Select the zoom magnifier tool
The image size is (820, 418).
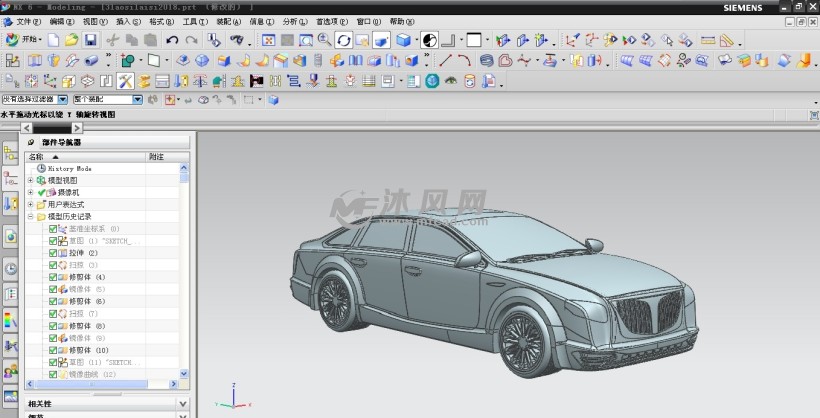tap(324, 40)
